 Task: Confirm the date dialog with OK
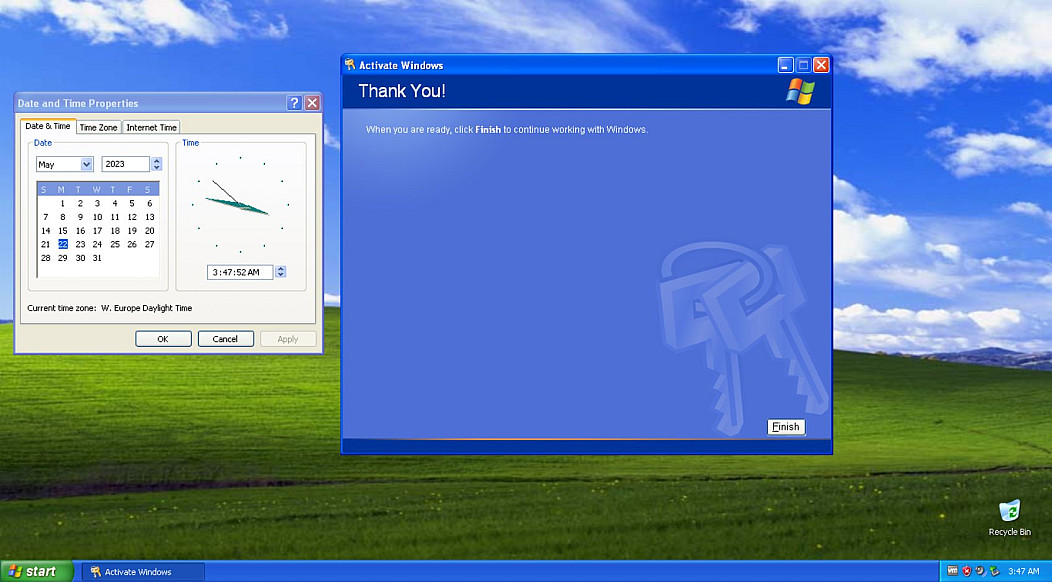(x=163, y=339)
